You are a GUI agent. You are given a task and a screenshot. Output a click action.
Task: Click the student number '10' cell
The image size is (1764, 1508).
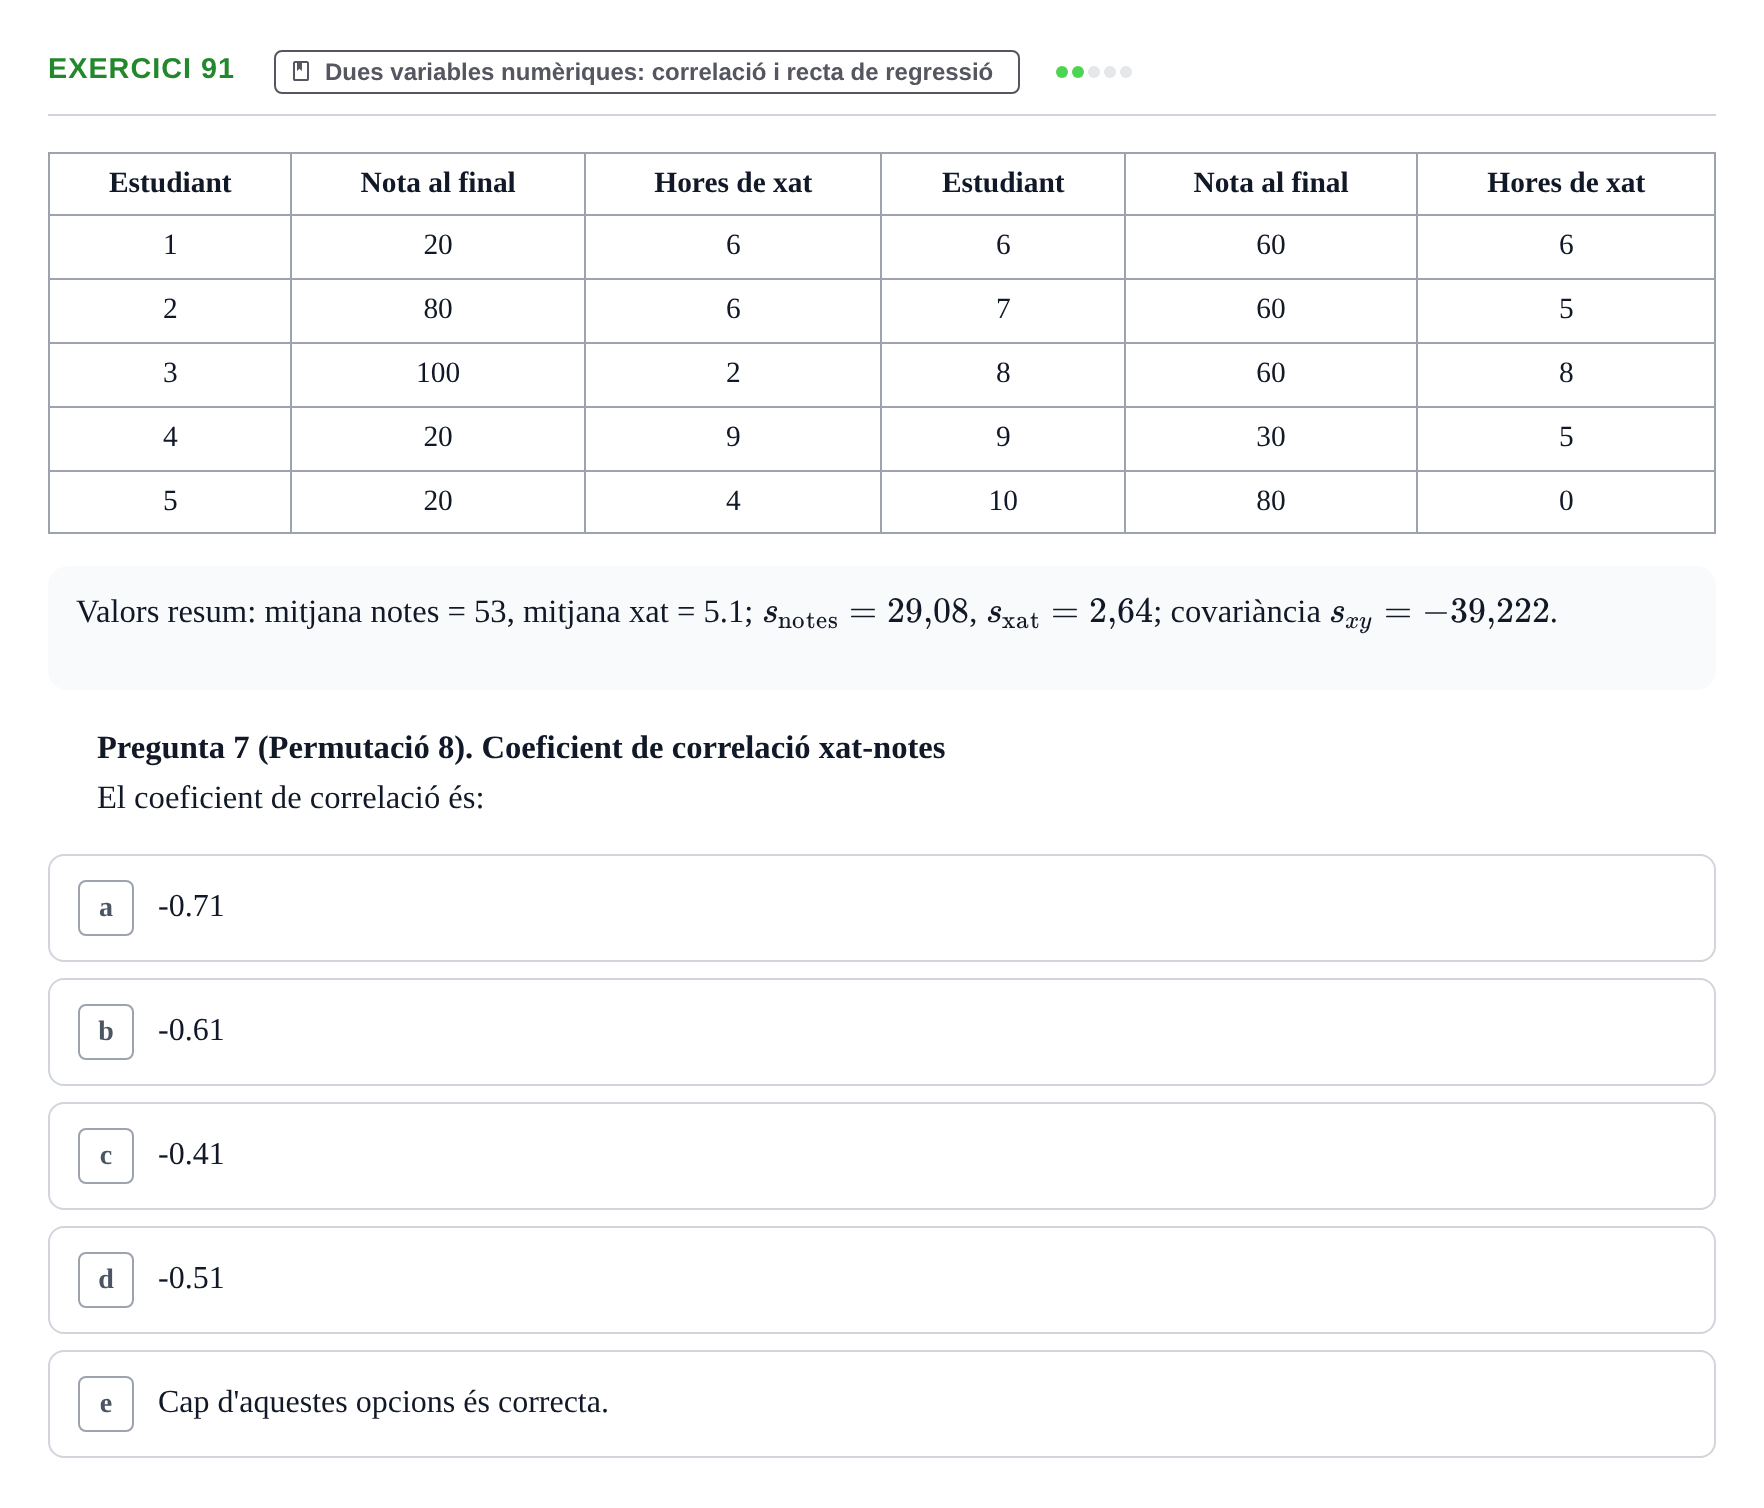click(1003, 501)
